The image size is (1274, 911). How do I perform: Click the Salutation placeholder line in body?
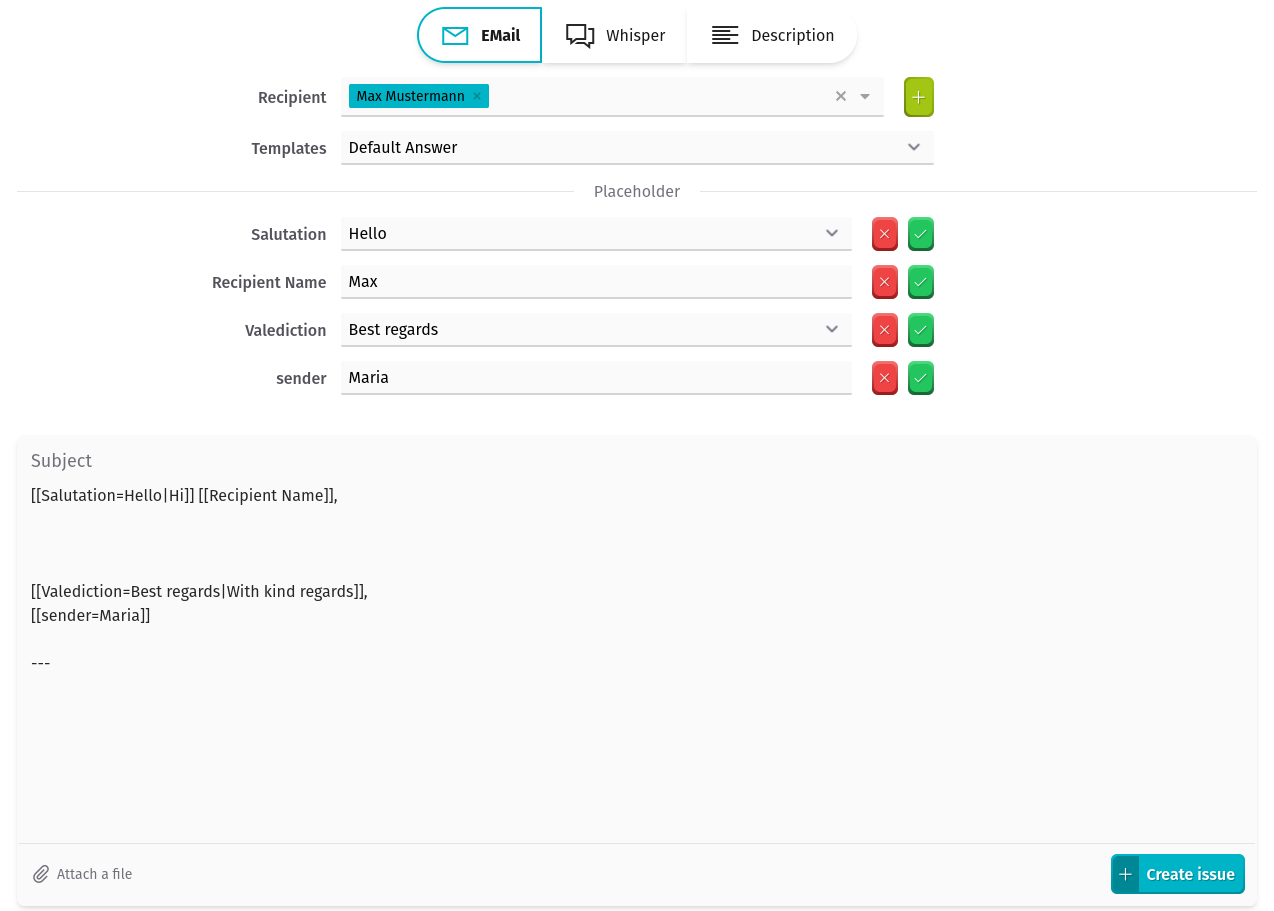tap(184, 495)
